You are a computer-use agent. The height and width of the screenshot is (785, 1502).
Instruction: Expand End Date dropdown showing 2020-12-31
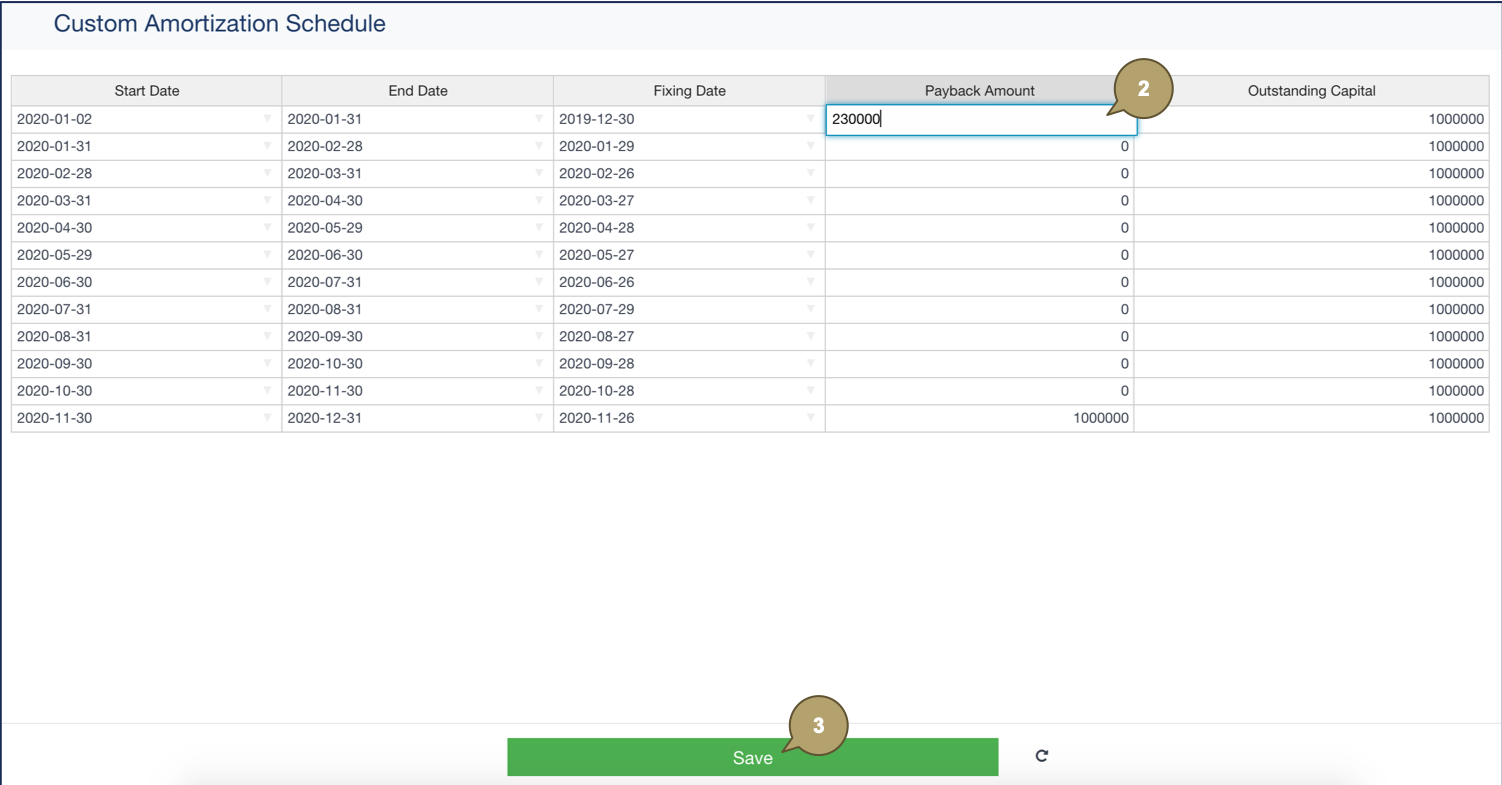pos(538,418)
